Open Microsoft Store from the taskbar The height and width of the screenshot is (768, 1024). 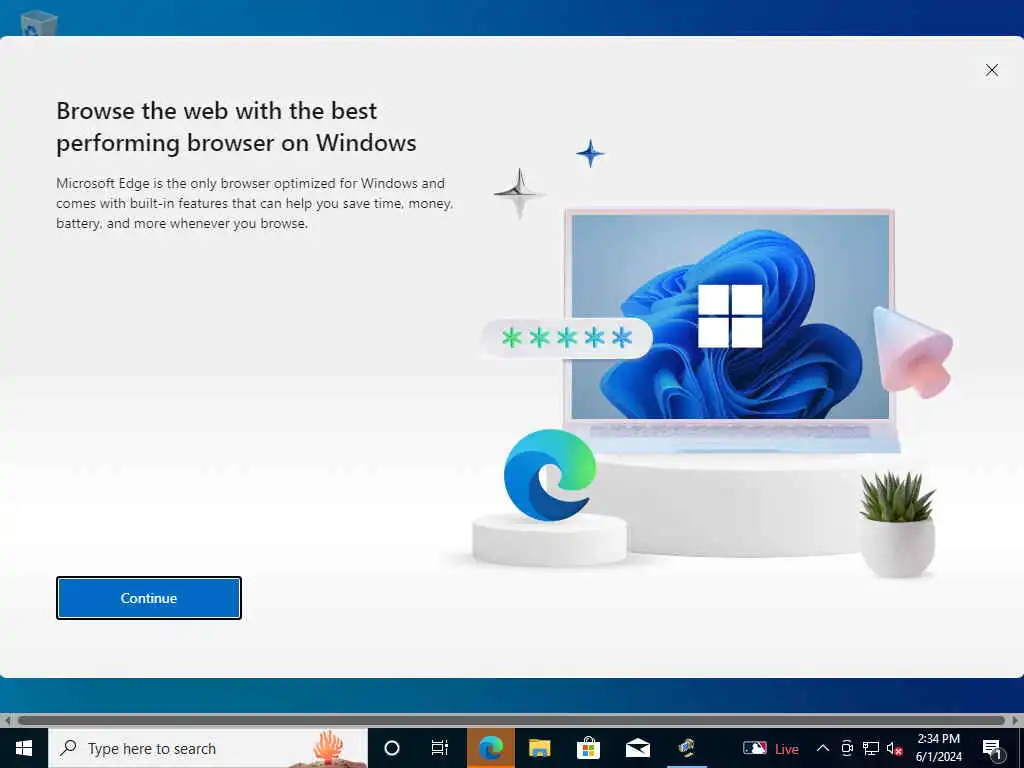(x=588, y=748)
